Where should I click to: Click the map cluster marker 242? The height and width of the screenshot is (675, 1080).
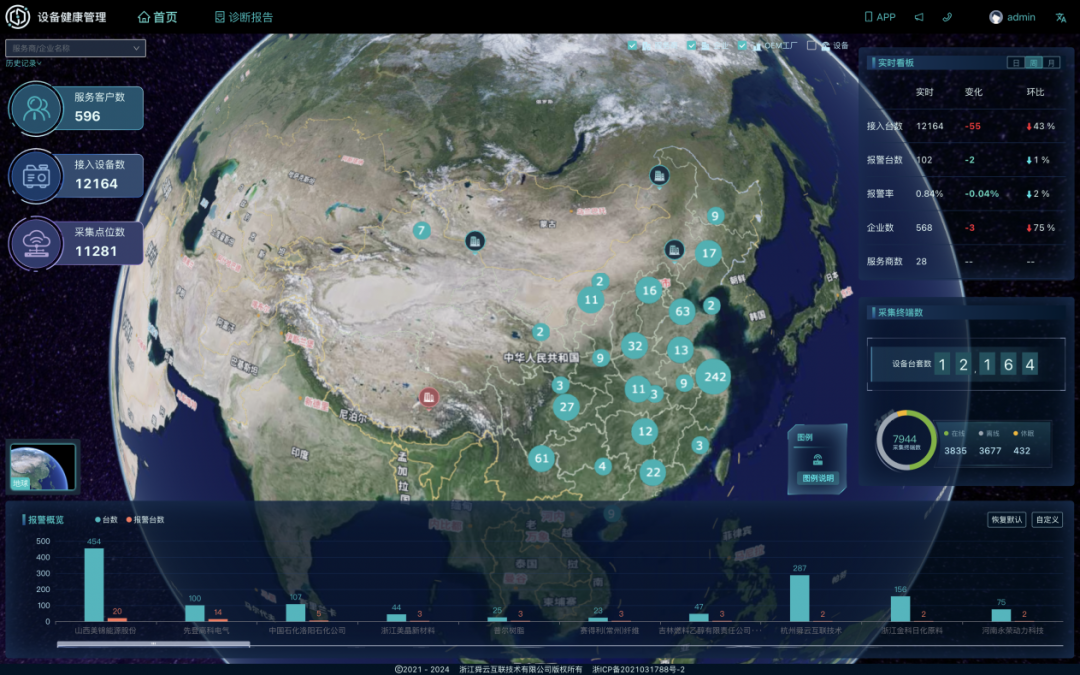714,377
